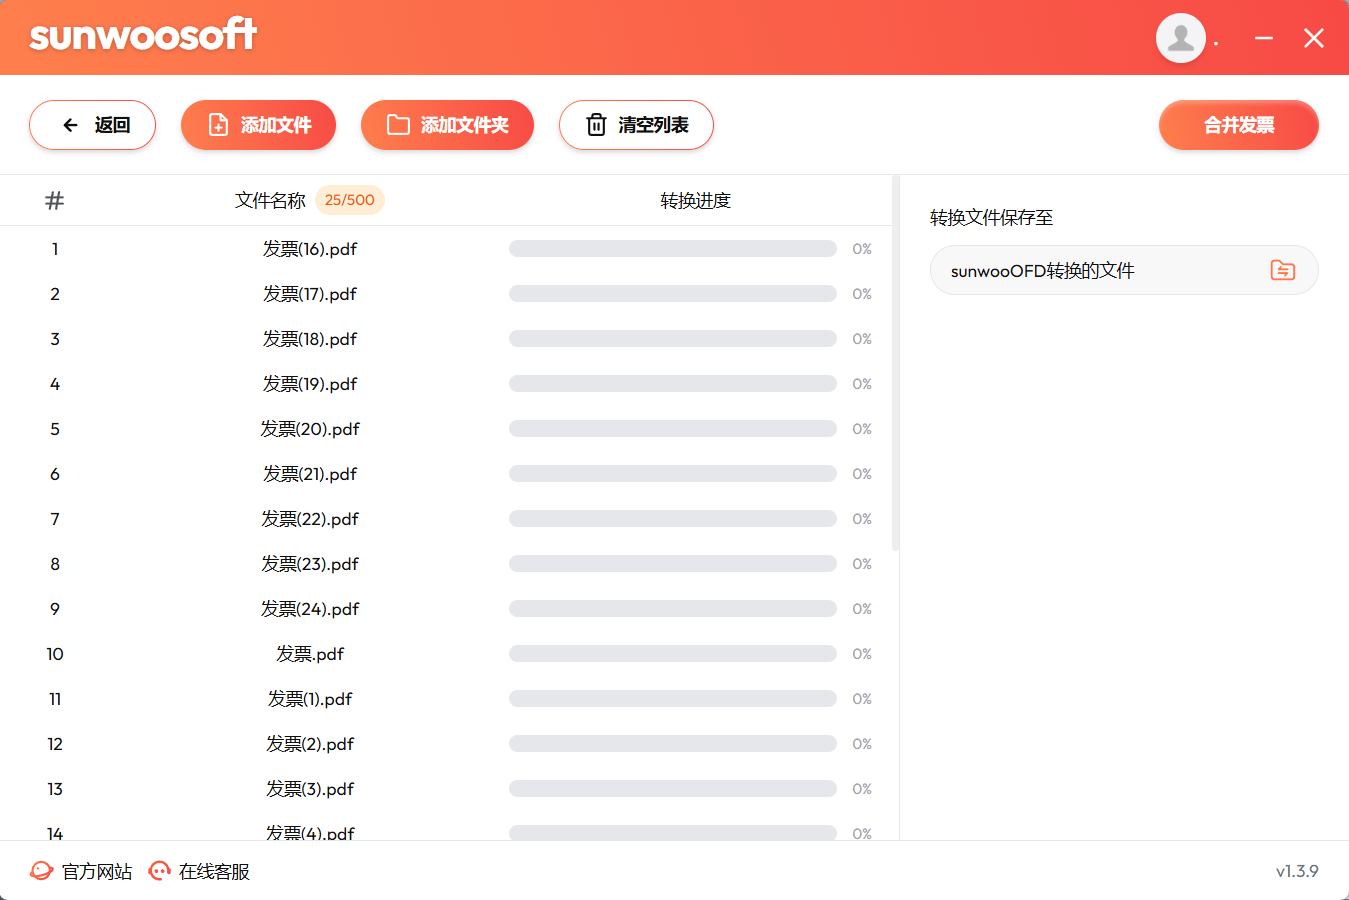The image size is (1349, 900).
Task: Click the save path field sunwooOFD转换的文件
Action: [1124, 270]
